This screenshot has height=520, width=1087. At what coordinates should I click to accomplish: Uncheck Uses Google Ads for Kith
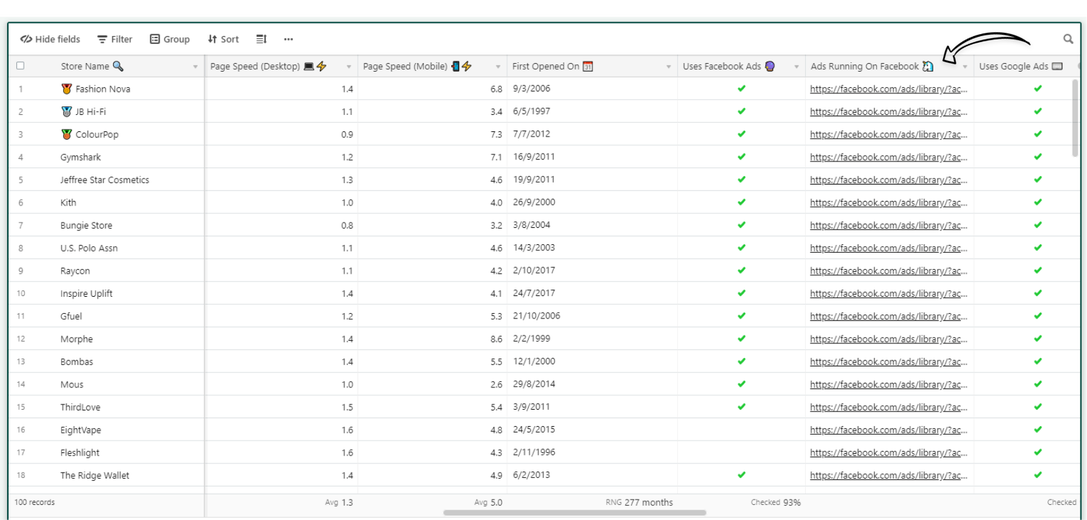(1038, 202)
